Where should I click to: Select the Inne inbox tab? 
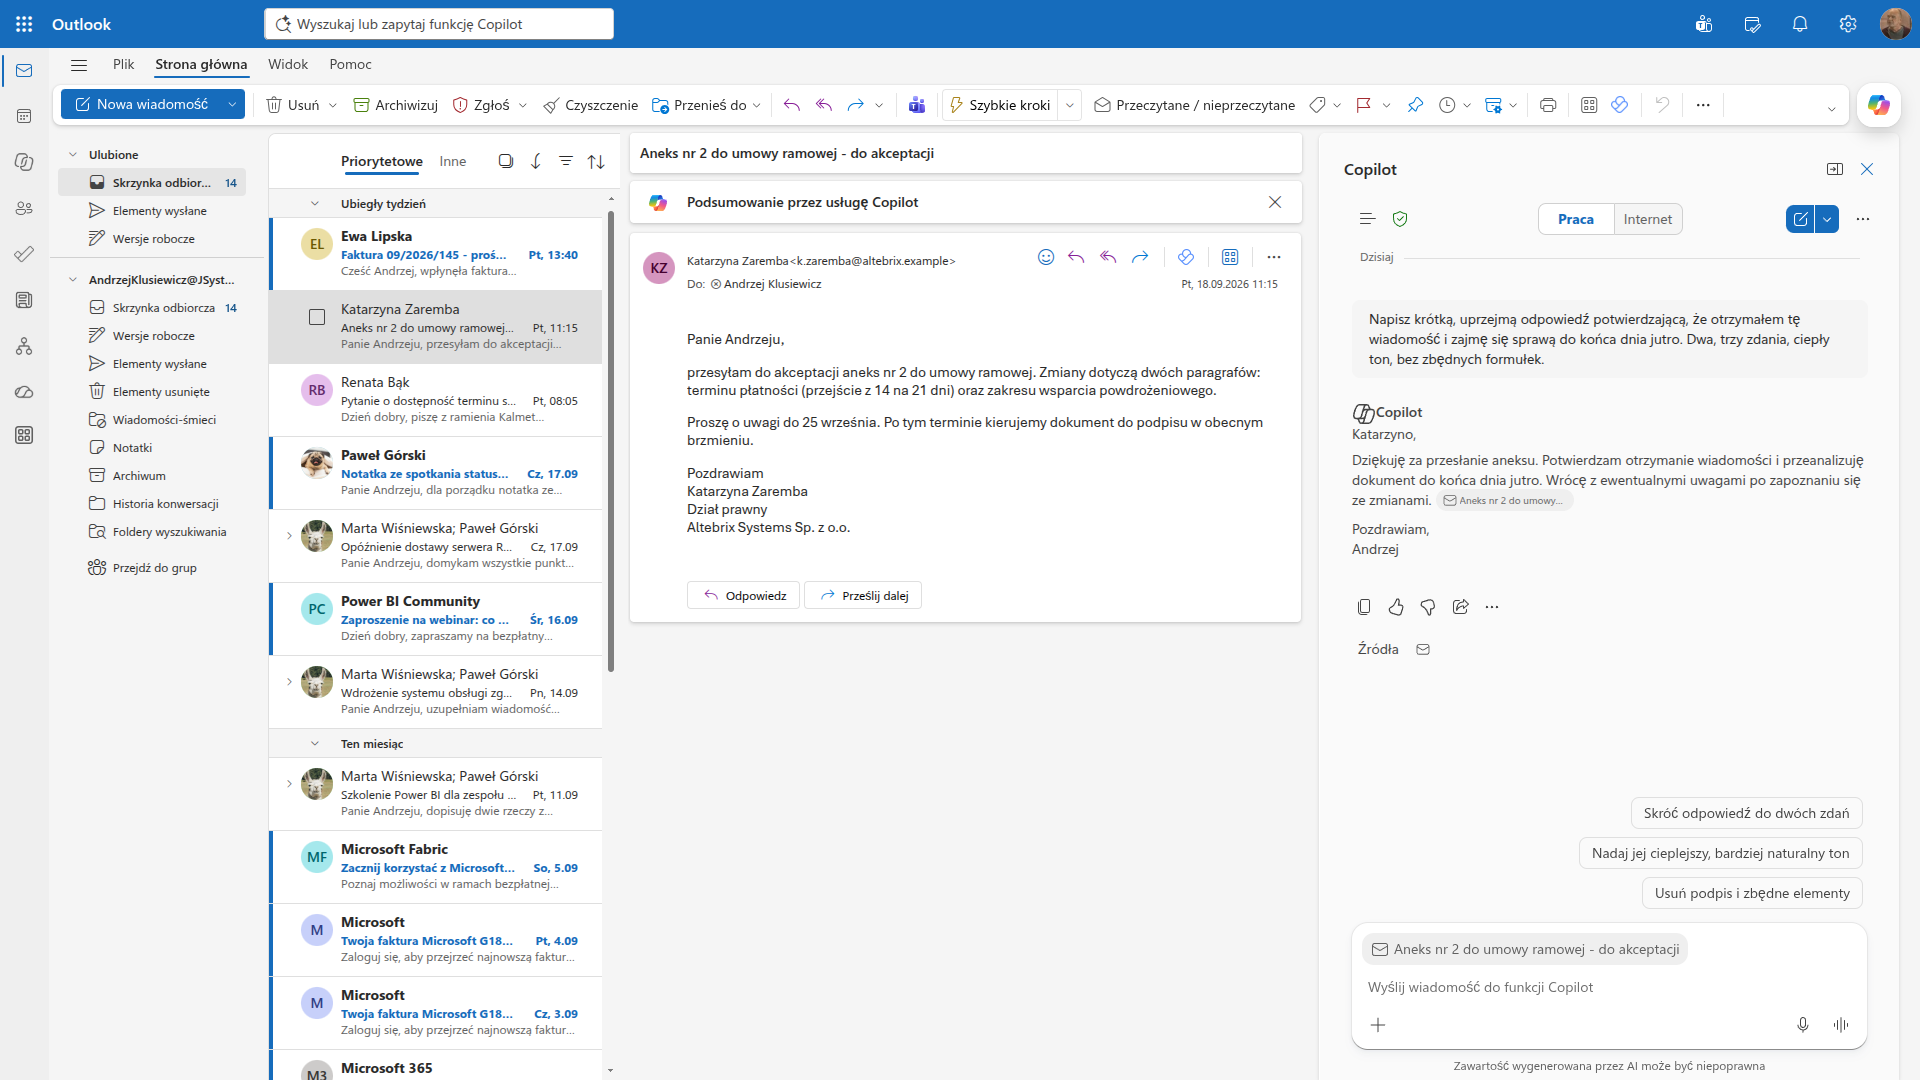pos(453,161)
